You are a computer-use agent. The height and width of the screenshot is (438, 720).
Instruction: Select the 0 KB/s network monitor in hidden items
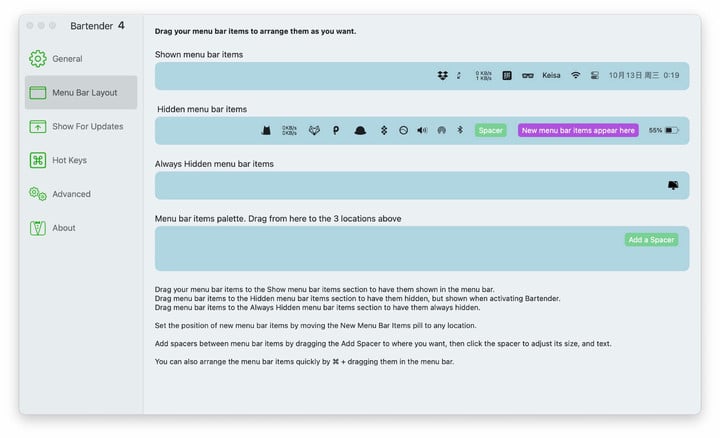pyautogui.click(x=289, y=130)
